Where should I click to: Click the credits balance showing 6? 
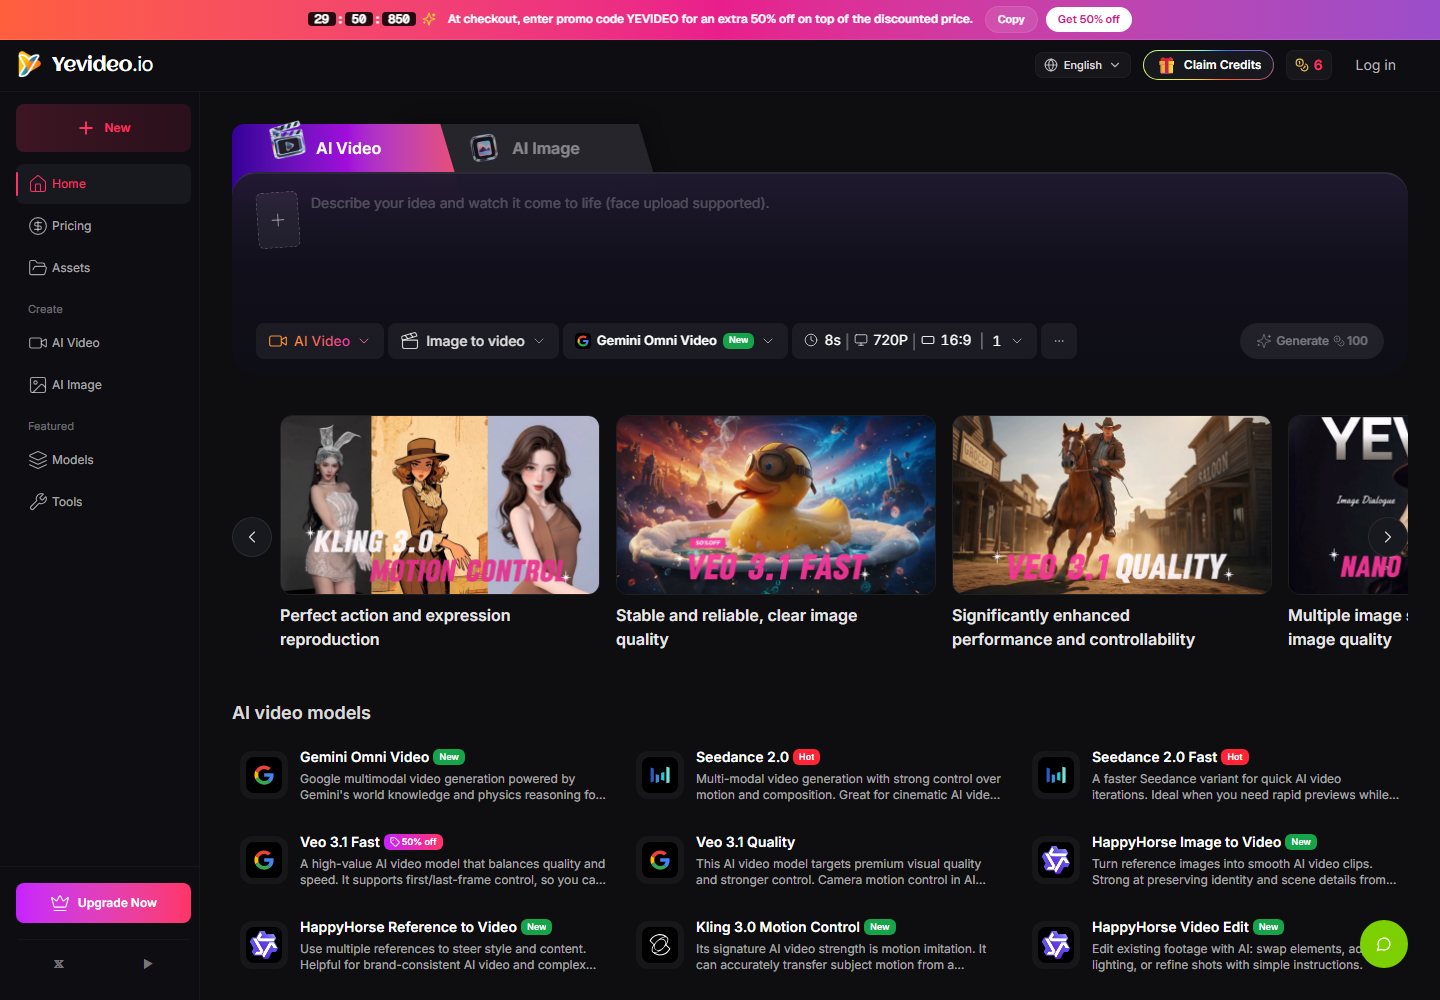pos(1309,65)
